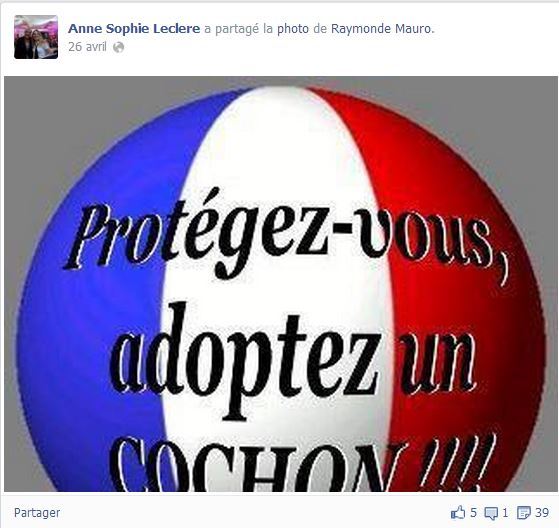Screen dimensions: 559x528
Task: Click the comment bubble icon
Action: point(491,513)
